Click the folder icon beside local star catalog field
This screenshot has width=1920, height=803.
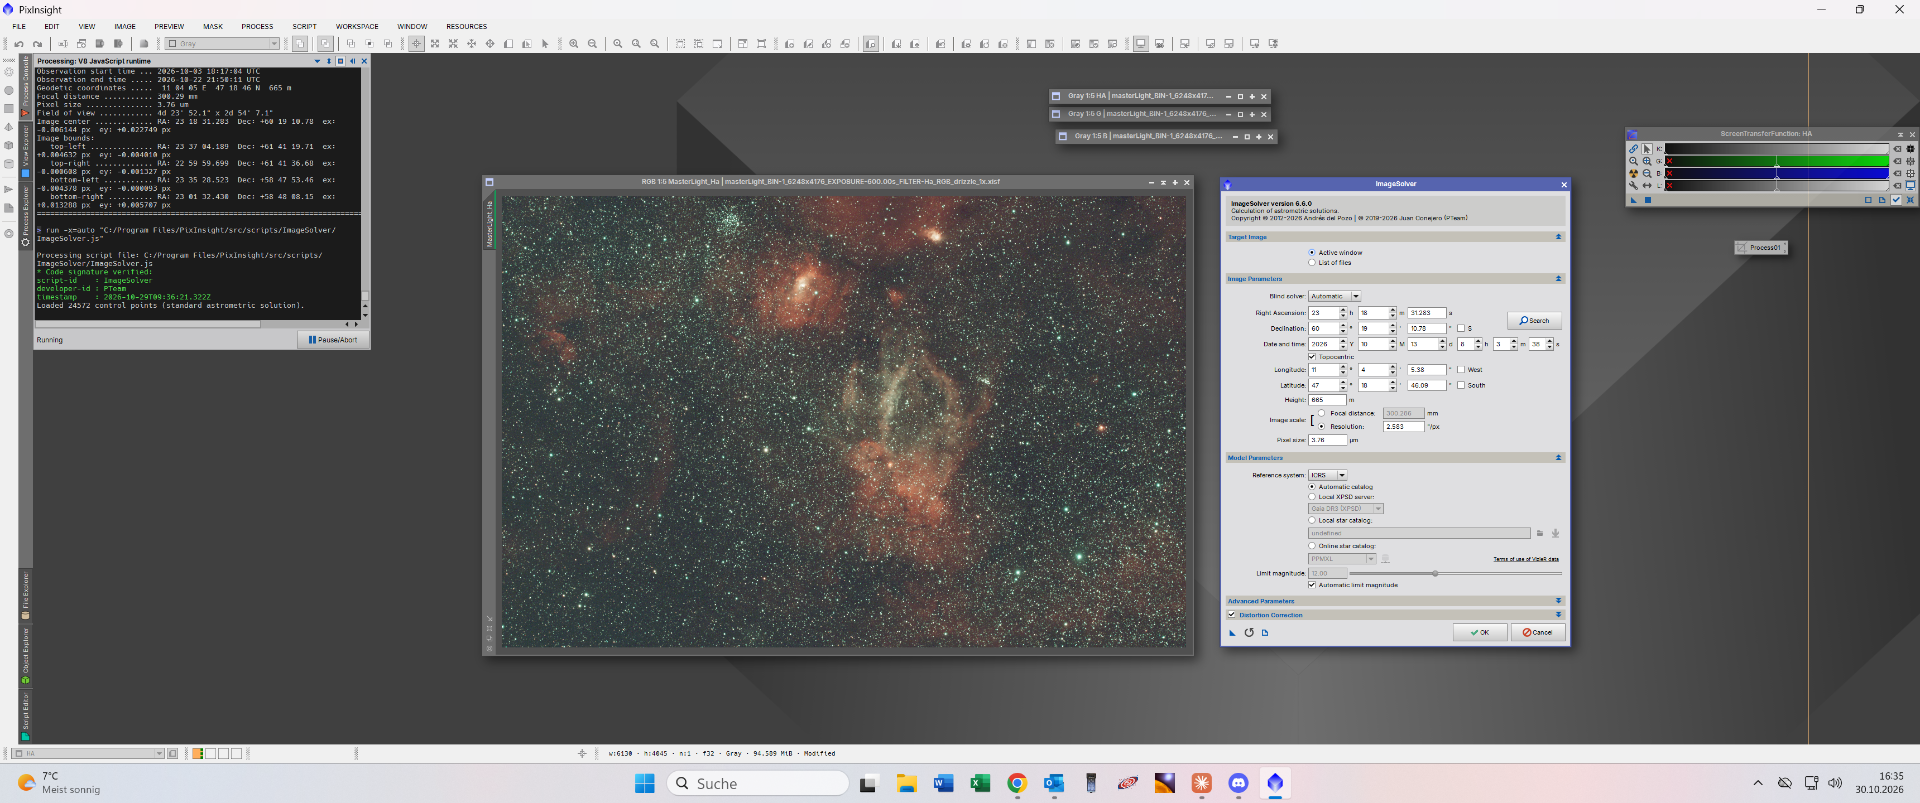coord(1540,533)
